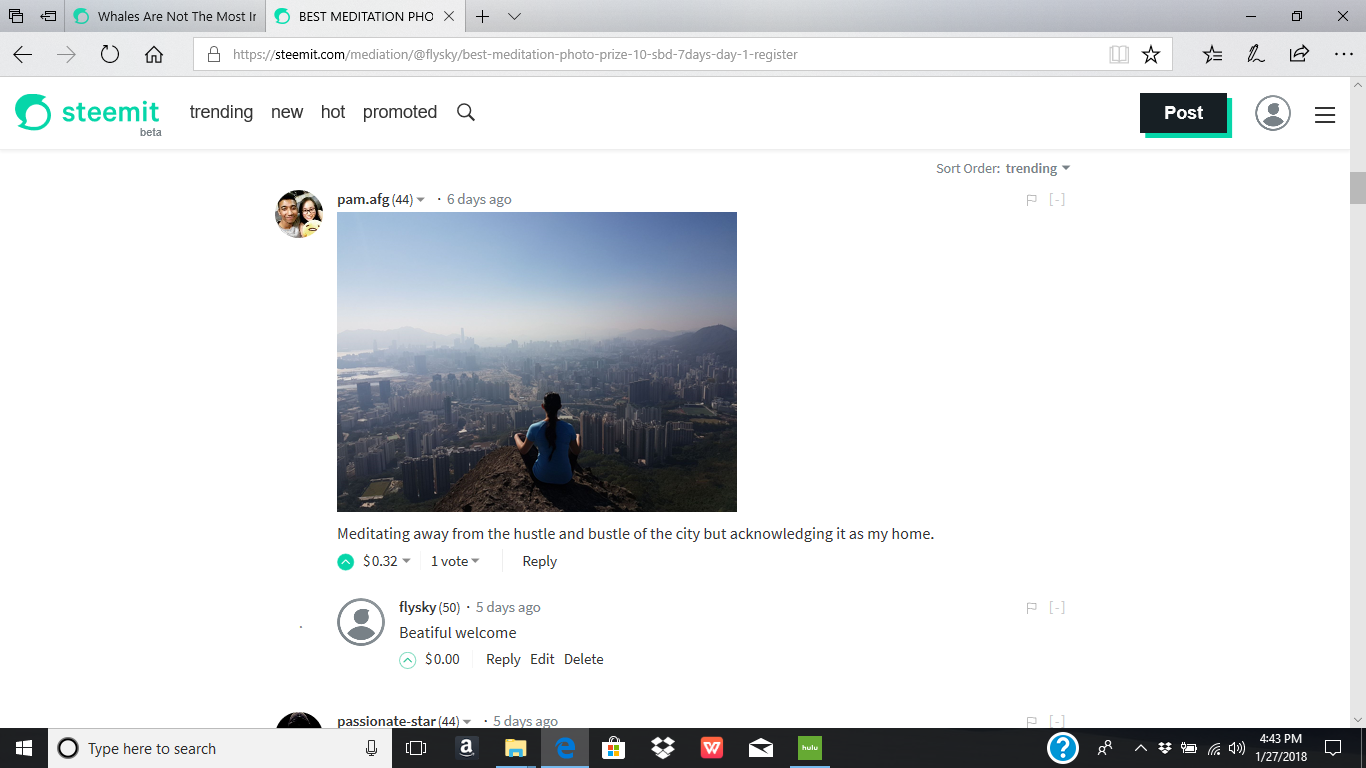Click the page vertical scrollbar thumb
Screen dimensions: 1366x768
pos(1357,187)
